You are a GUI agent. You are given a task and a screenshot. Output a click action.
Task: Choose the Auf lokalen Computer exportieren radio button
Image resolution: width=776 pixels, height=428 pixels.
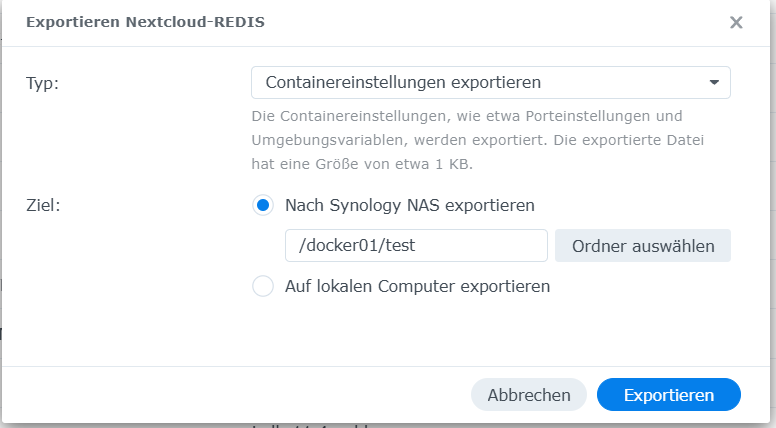tap(263, 287)
